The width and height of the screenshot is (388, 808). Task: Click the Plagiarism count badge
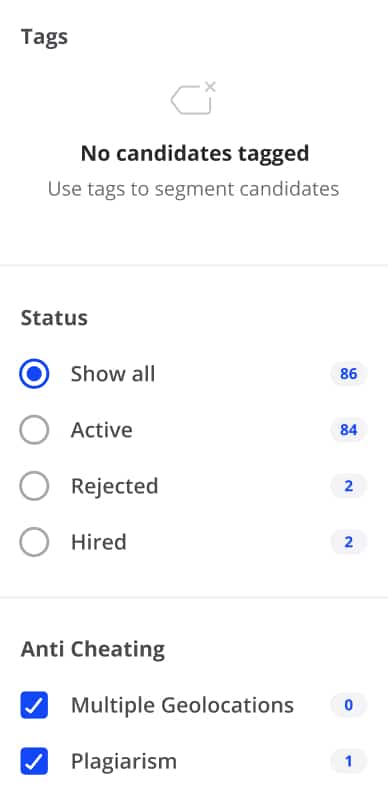pyautogui.click(x=349, y=761)
